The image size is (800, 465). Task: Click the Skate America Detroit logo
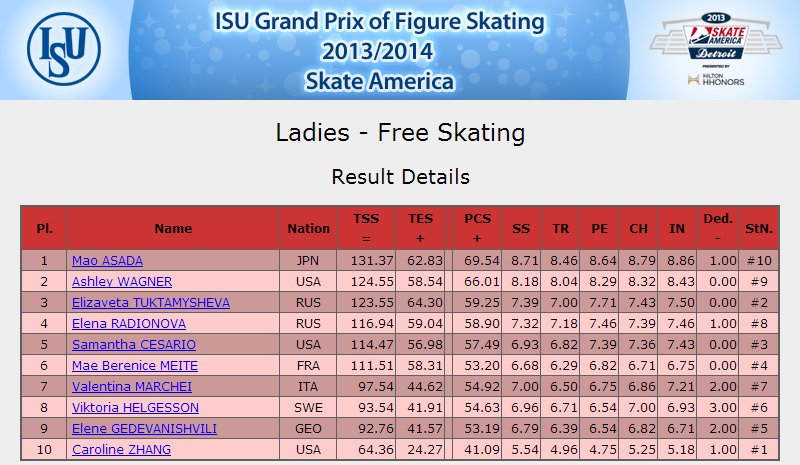(715, 37)
